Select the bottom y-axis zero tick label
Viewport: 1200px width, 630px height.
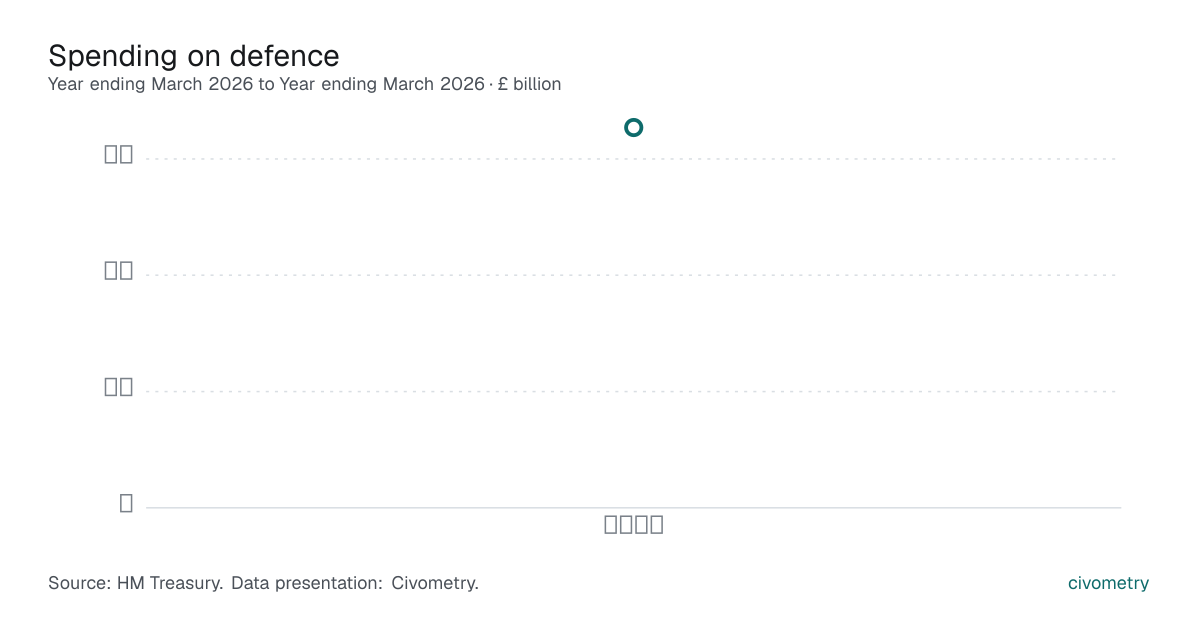click(126, 503)
